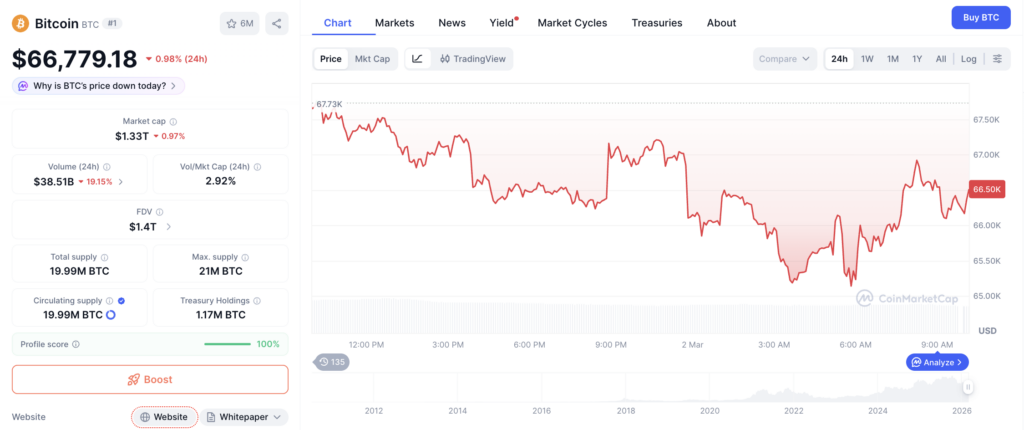Image resolution: width=1024 pixels, height=430 pixels.
Task: Open the Bitcoin Website link button
Action: 165,417
